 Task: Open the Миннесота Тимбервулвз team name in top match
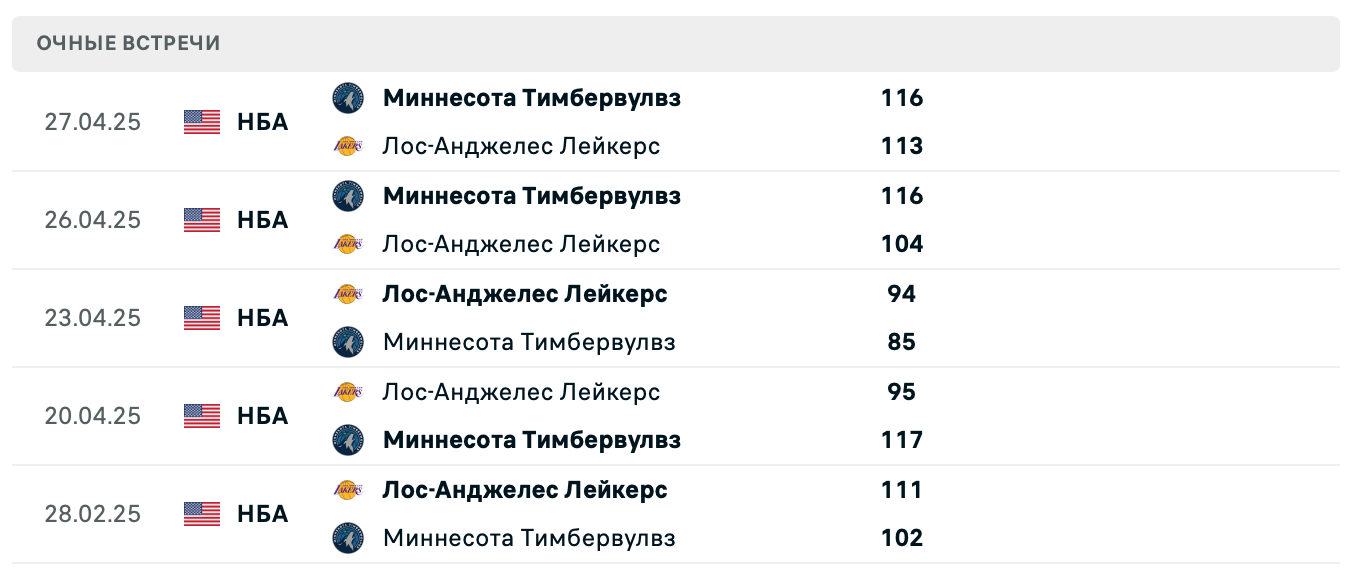tap(531, 98)
